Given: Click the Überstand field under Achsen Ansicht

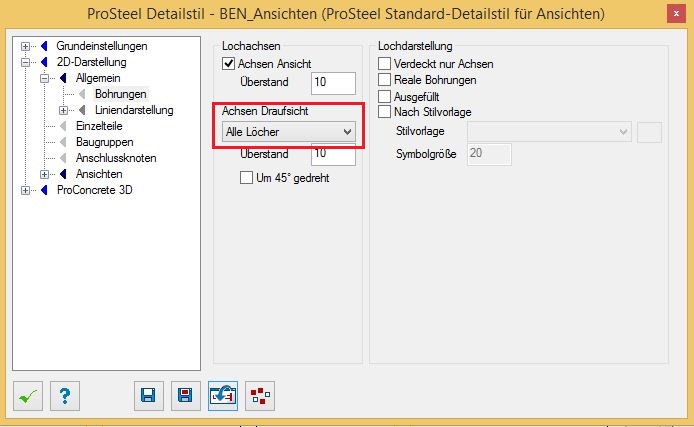Looking at the screenshot, I should pyautogui.click(x=333, y=83).
